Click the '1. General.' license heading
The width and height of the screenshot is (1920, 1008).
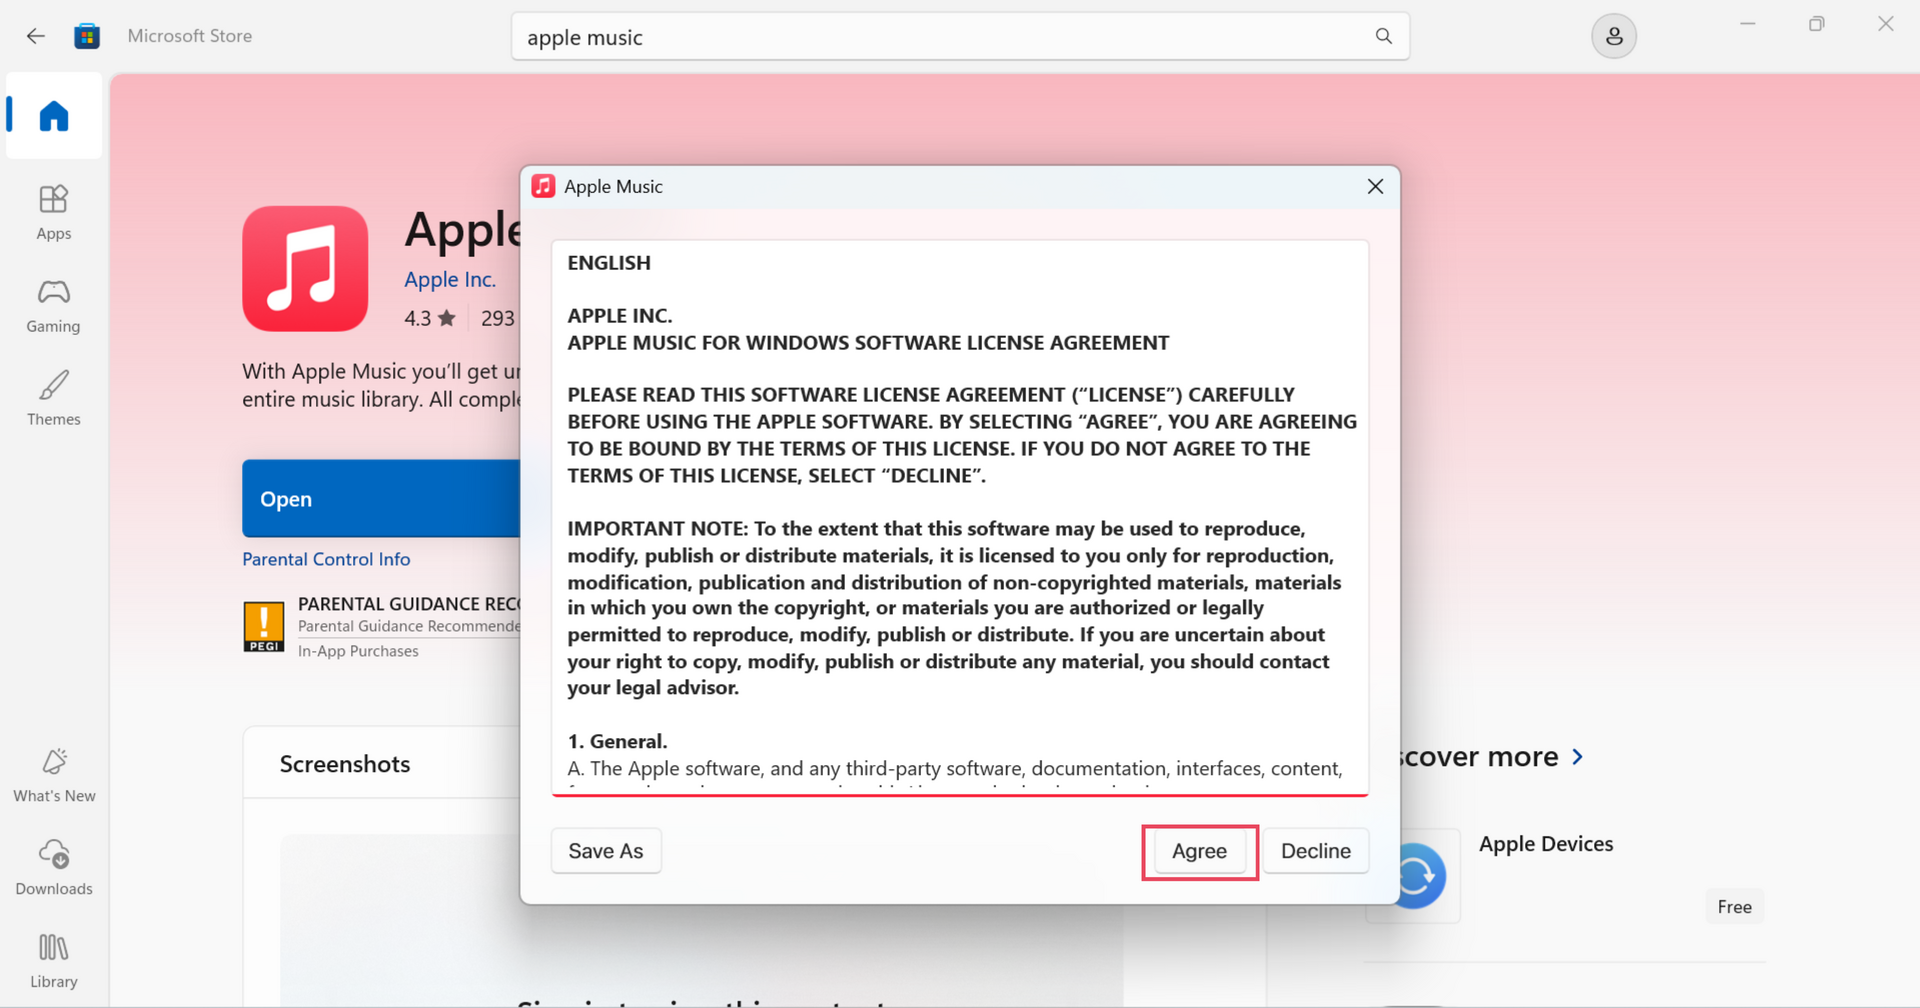(x=617, y=742)
